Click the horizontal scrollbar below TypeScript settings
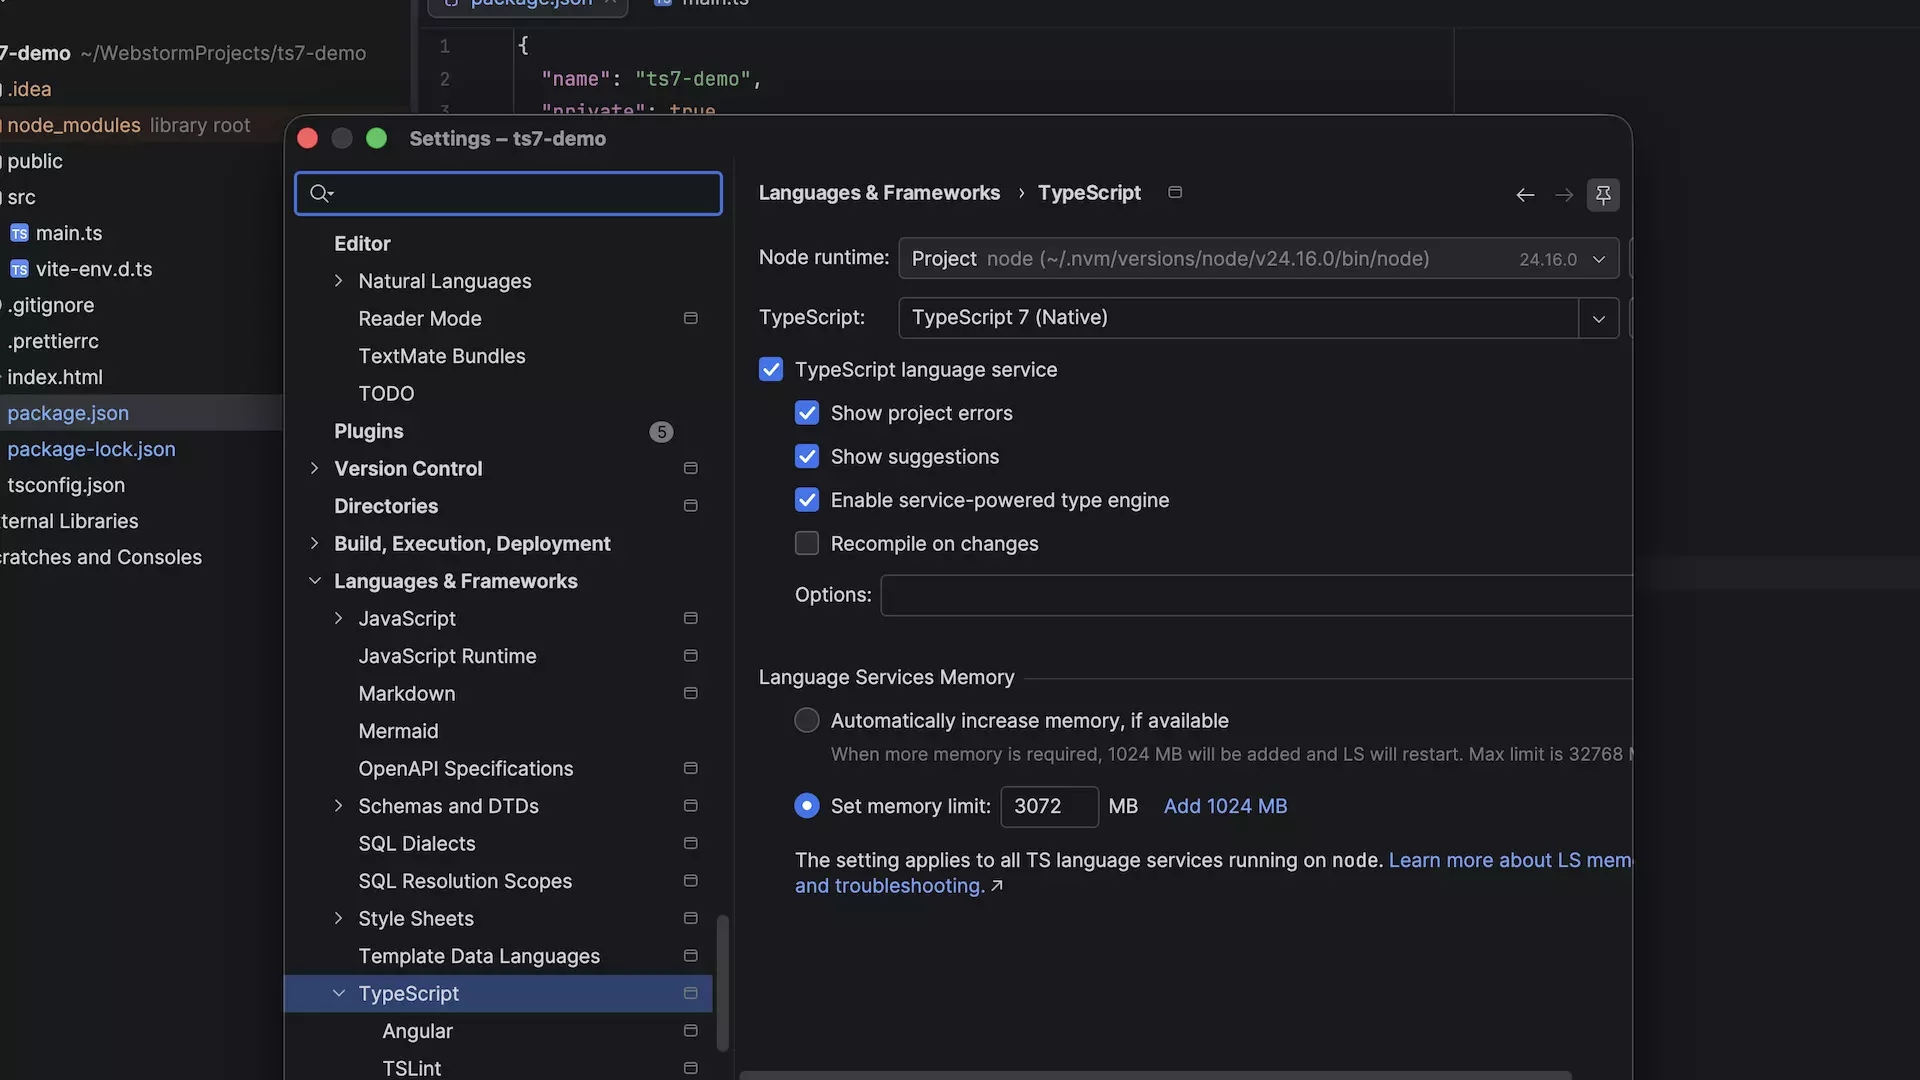 point(1155,1075)
